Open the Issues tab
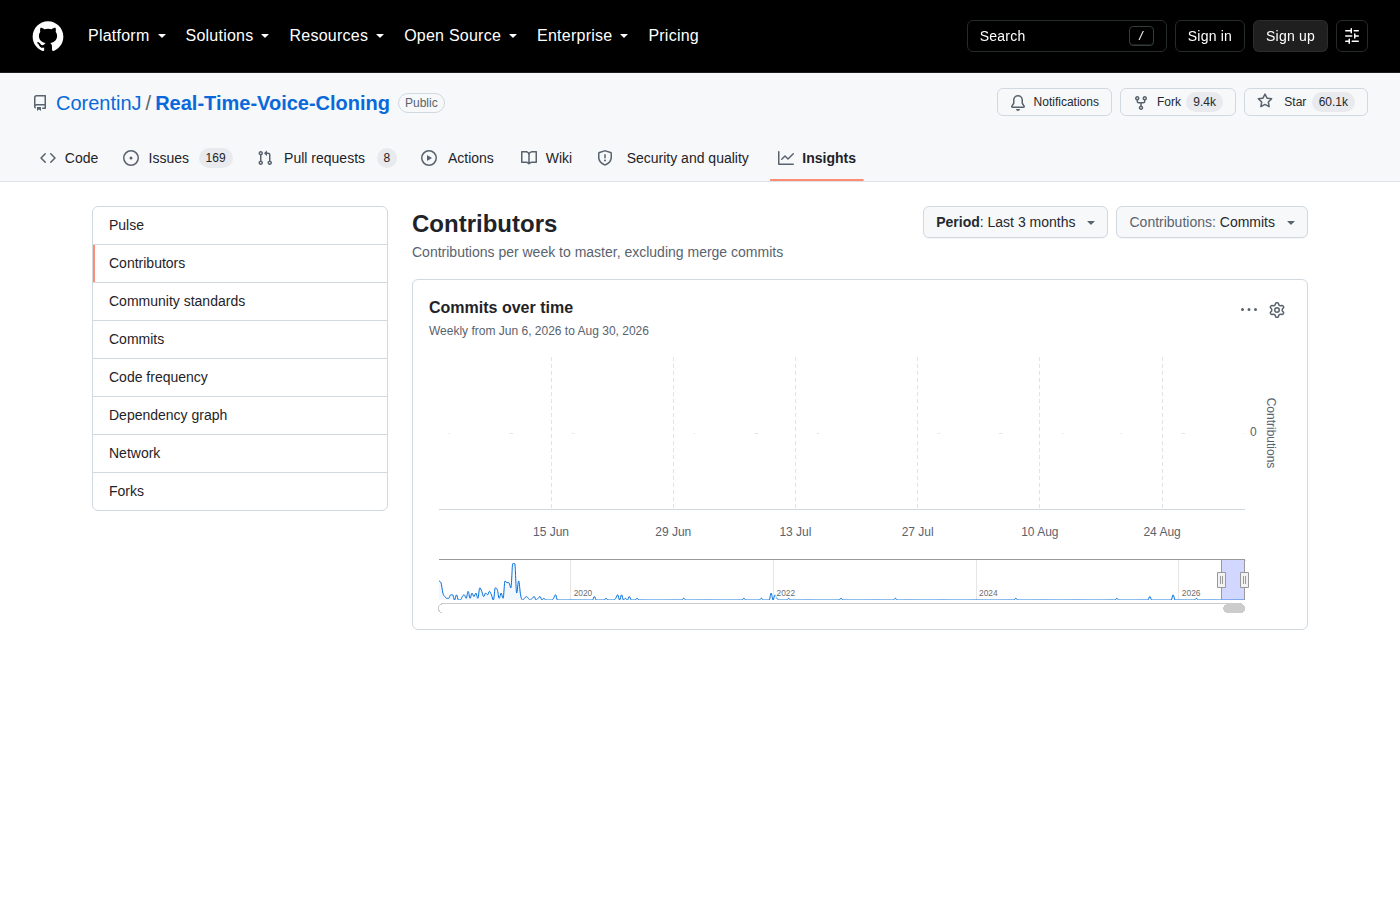This screenshot has height=900, width=1400. pos(177,158)
